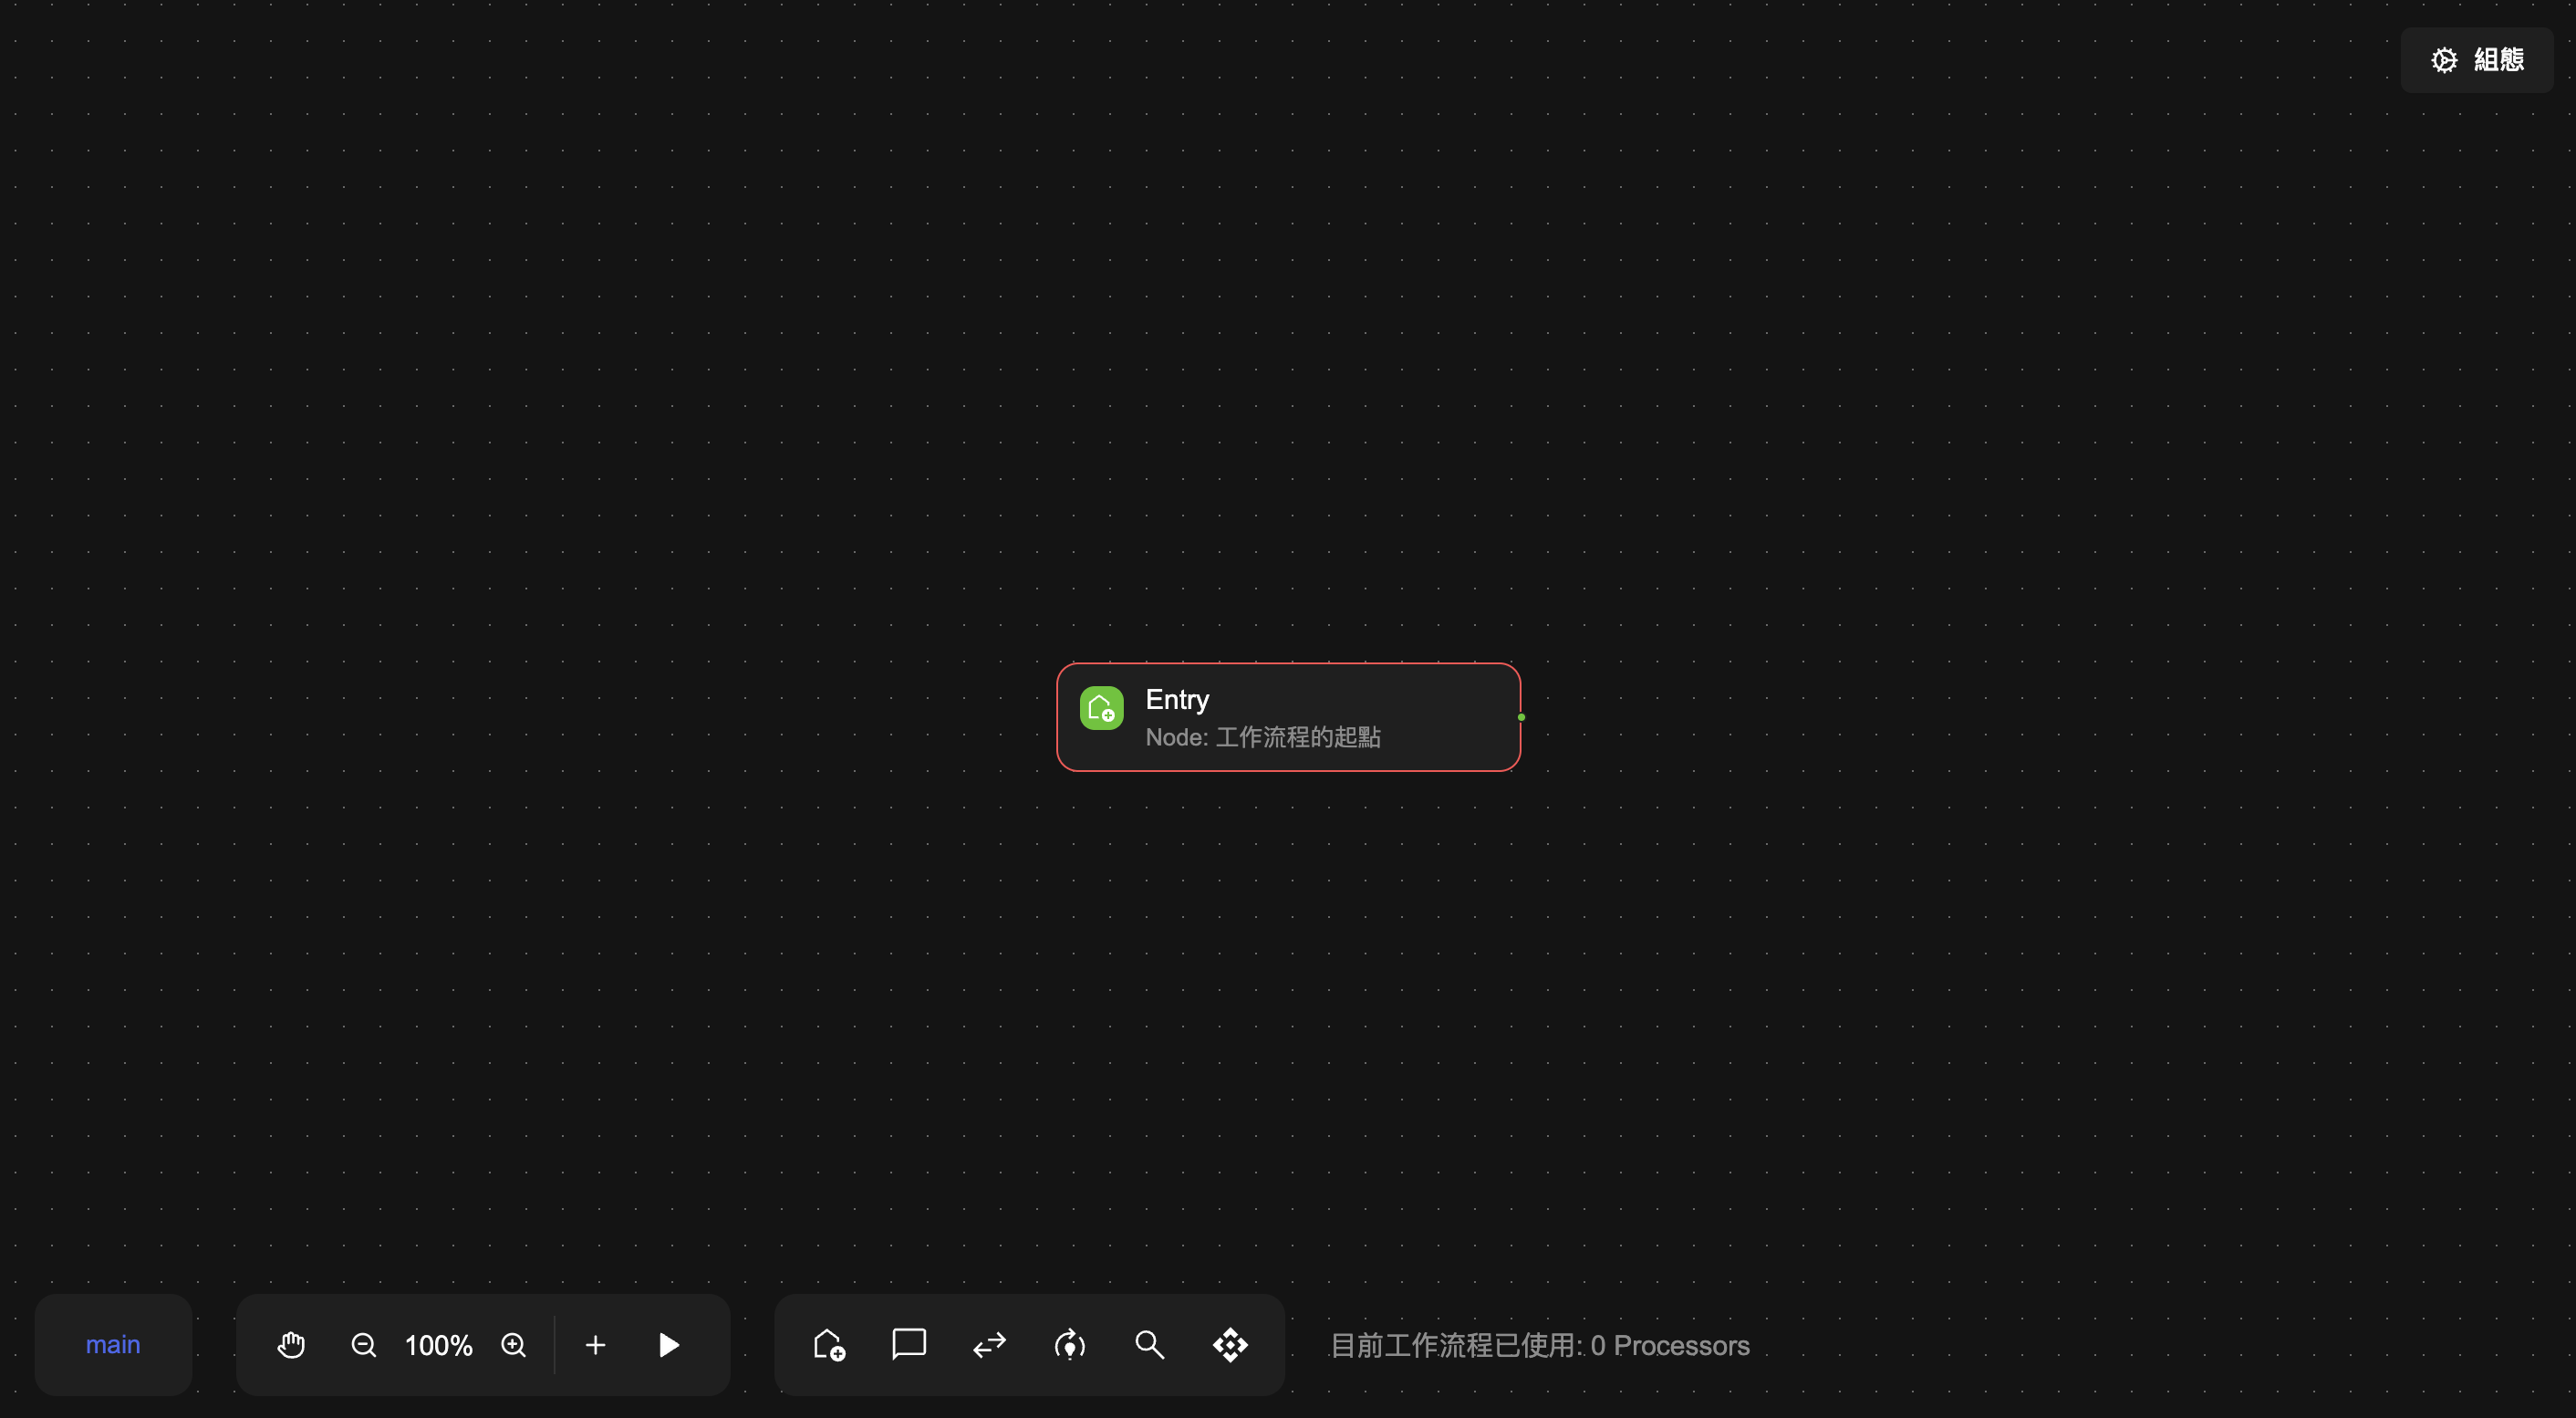This screenshot has height=1418, width=2576.
Task: Click the fit-view diamond icon
Action: coord(1230,1345)
